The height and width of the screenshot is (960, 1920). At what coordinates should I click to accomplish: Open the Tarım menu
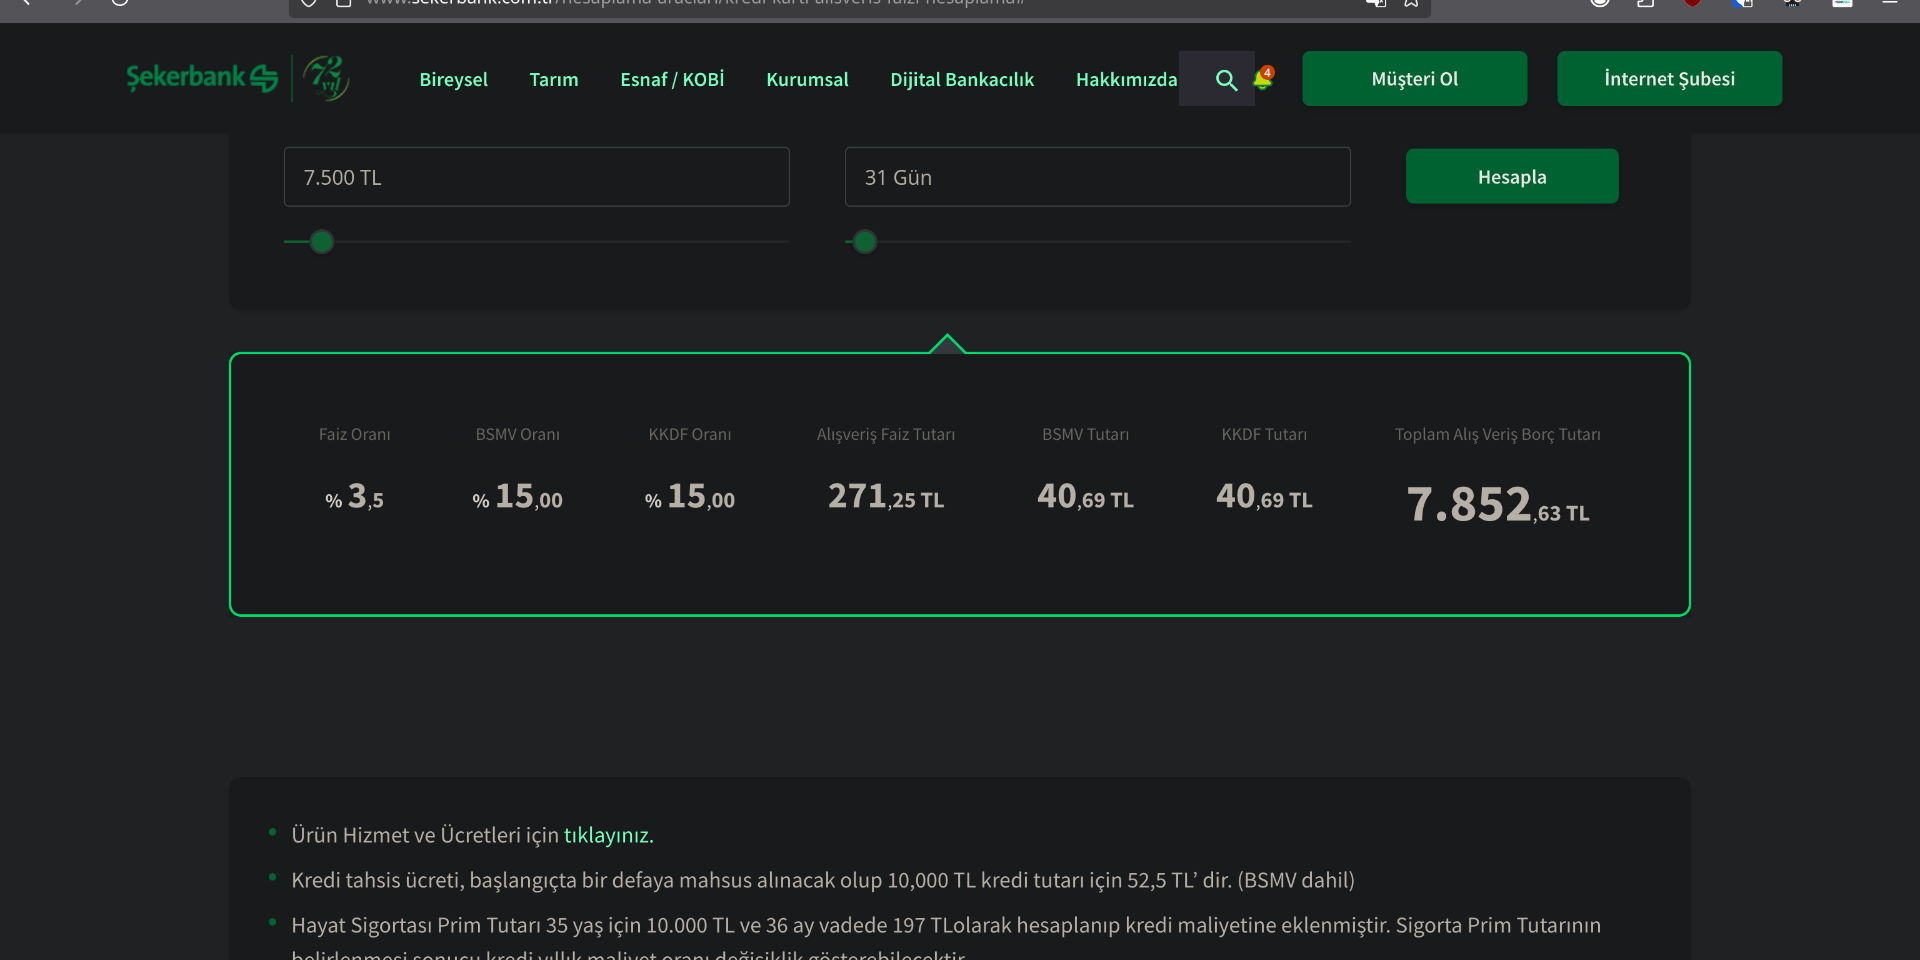[x=554, y=79]
